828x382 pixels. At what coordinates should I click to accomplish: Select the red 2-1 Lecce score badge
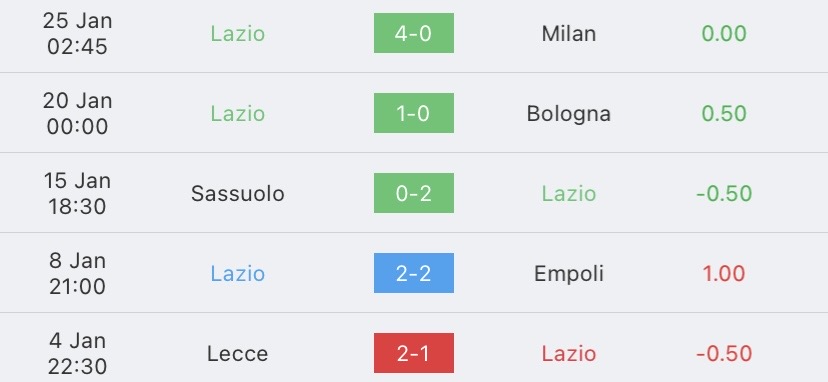[x=413, y=353]
